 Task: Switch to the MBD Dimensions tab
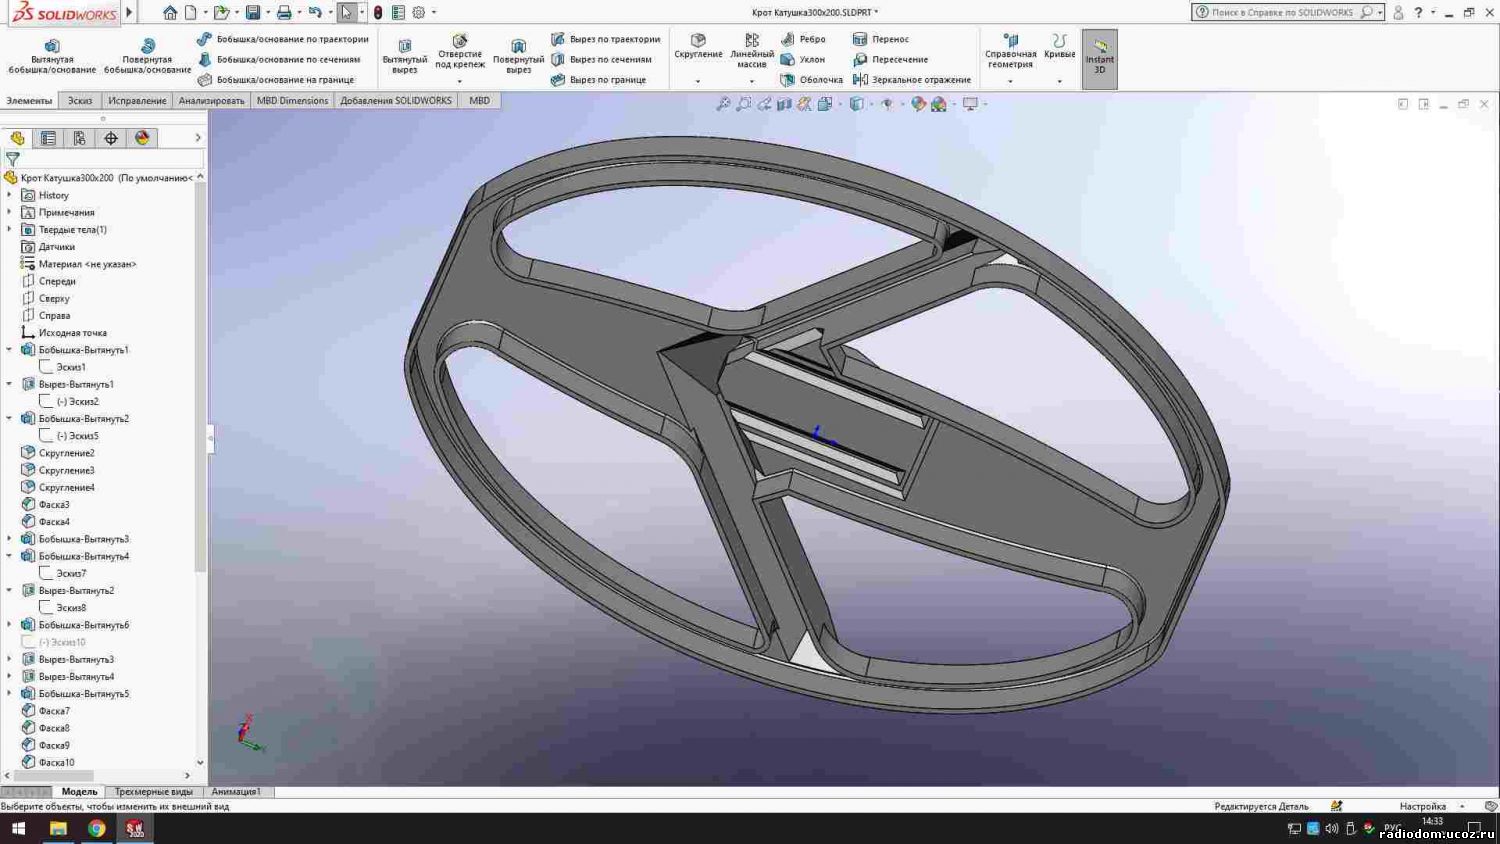coord(292,101)
